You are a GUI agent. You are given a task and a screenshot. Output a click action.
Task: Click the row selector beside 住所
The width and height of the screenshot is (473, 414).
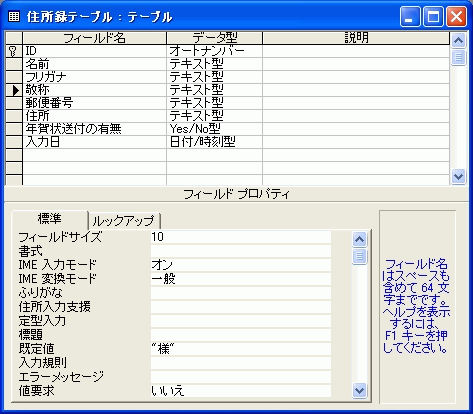pyautogui.click(x=14, y=116)
